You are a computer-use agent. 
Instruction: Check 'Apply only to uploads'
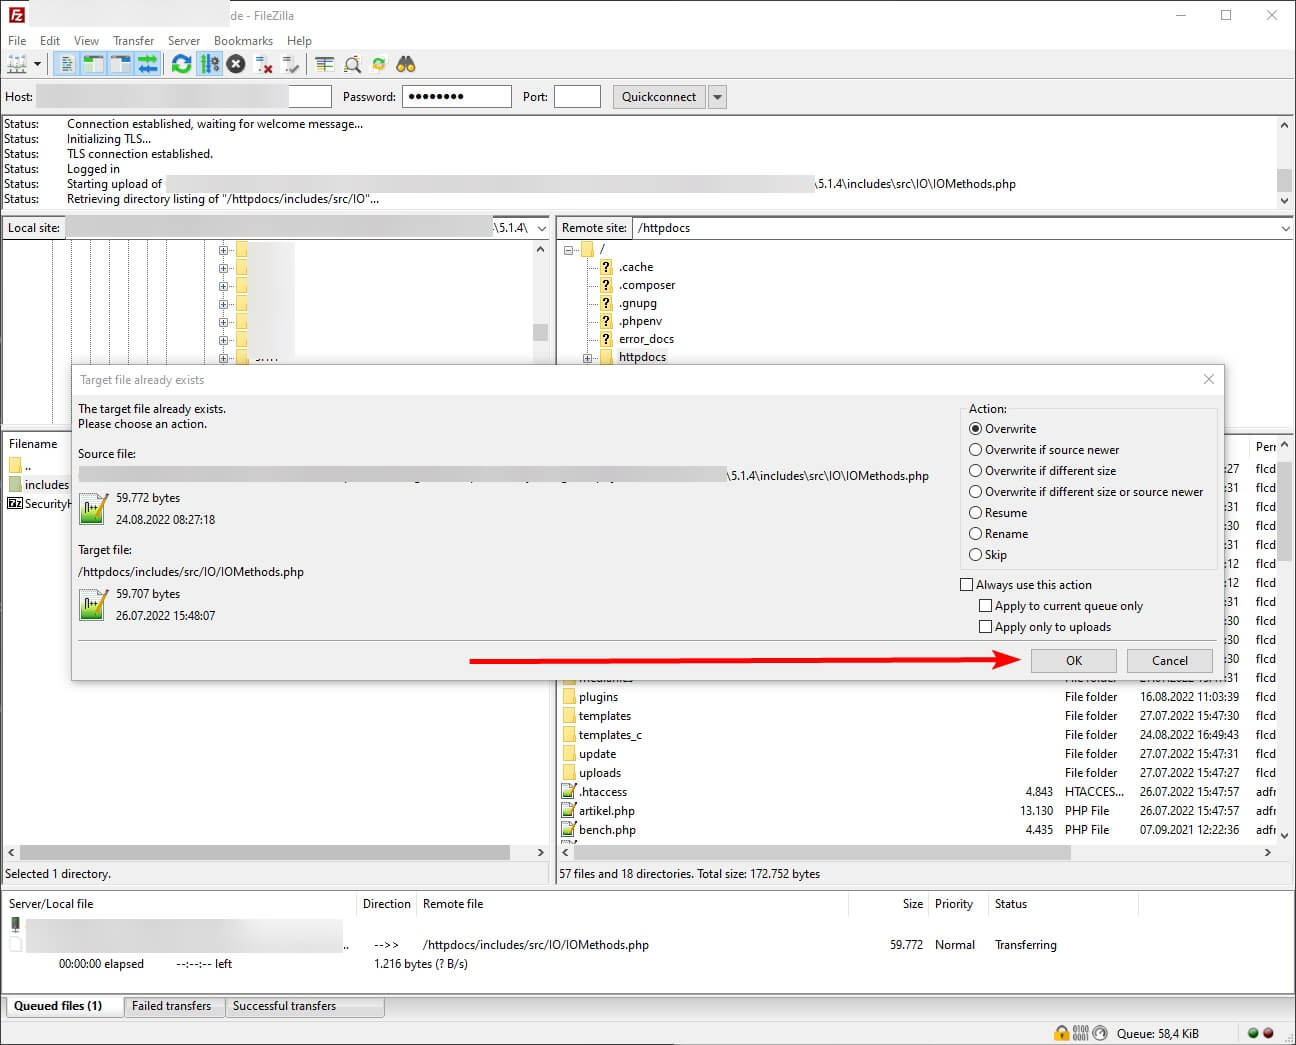986,627
